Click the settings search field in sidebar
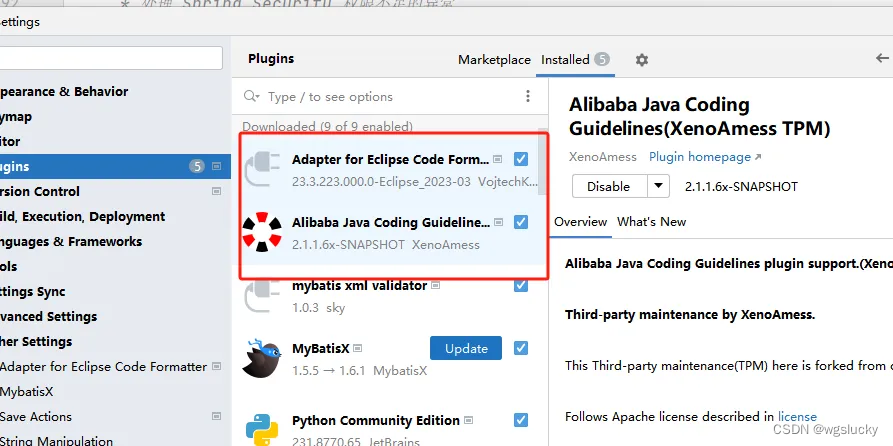 point(111,58)
